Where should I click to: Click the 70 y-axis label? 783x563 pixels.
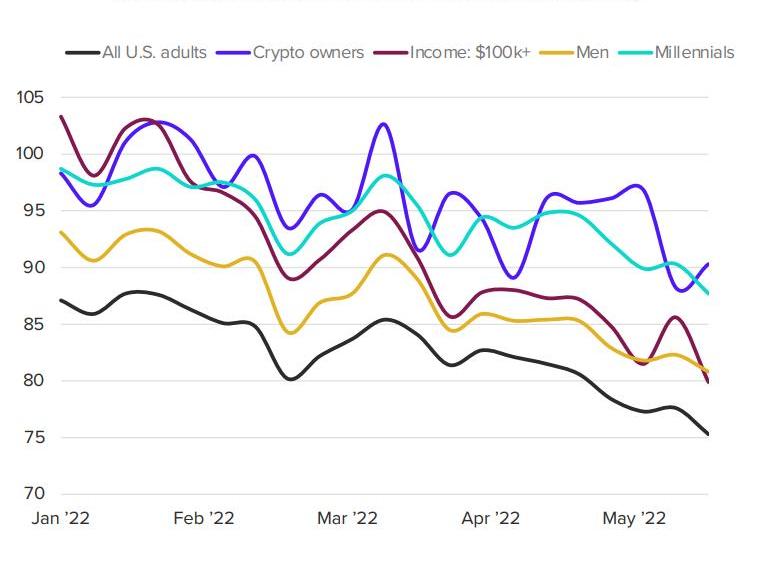pyautogui.click(x=35, y=494)
